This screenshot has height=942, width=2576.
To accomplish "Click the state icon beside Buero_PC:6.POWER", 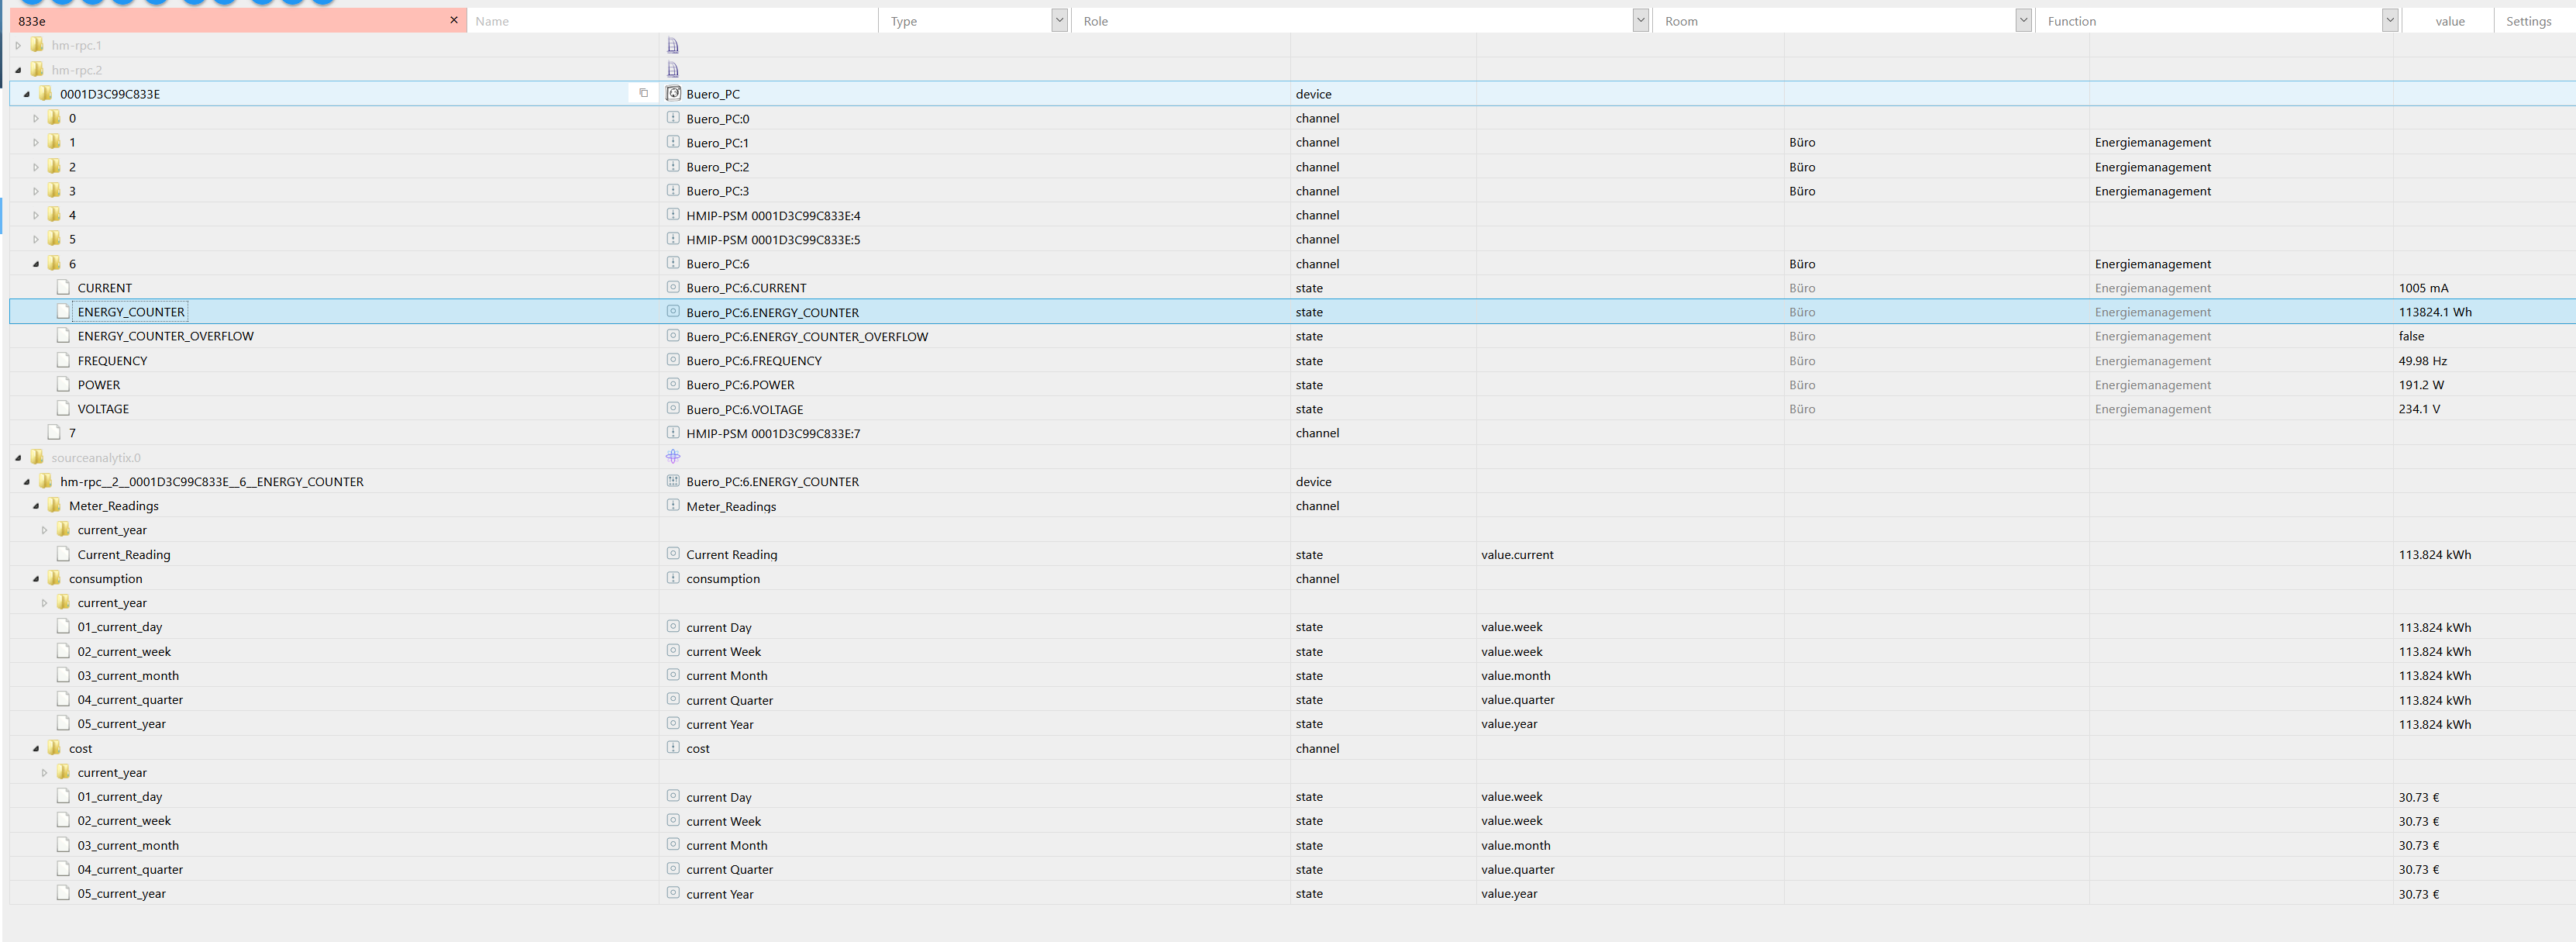I will click(x=673, y=384).
